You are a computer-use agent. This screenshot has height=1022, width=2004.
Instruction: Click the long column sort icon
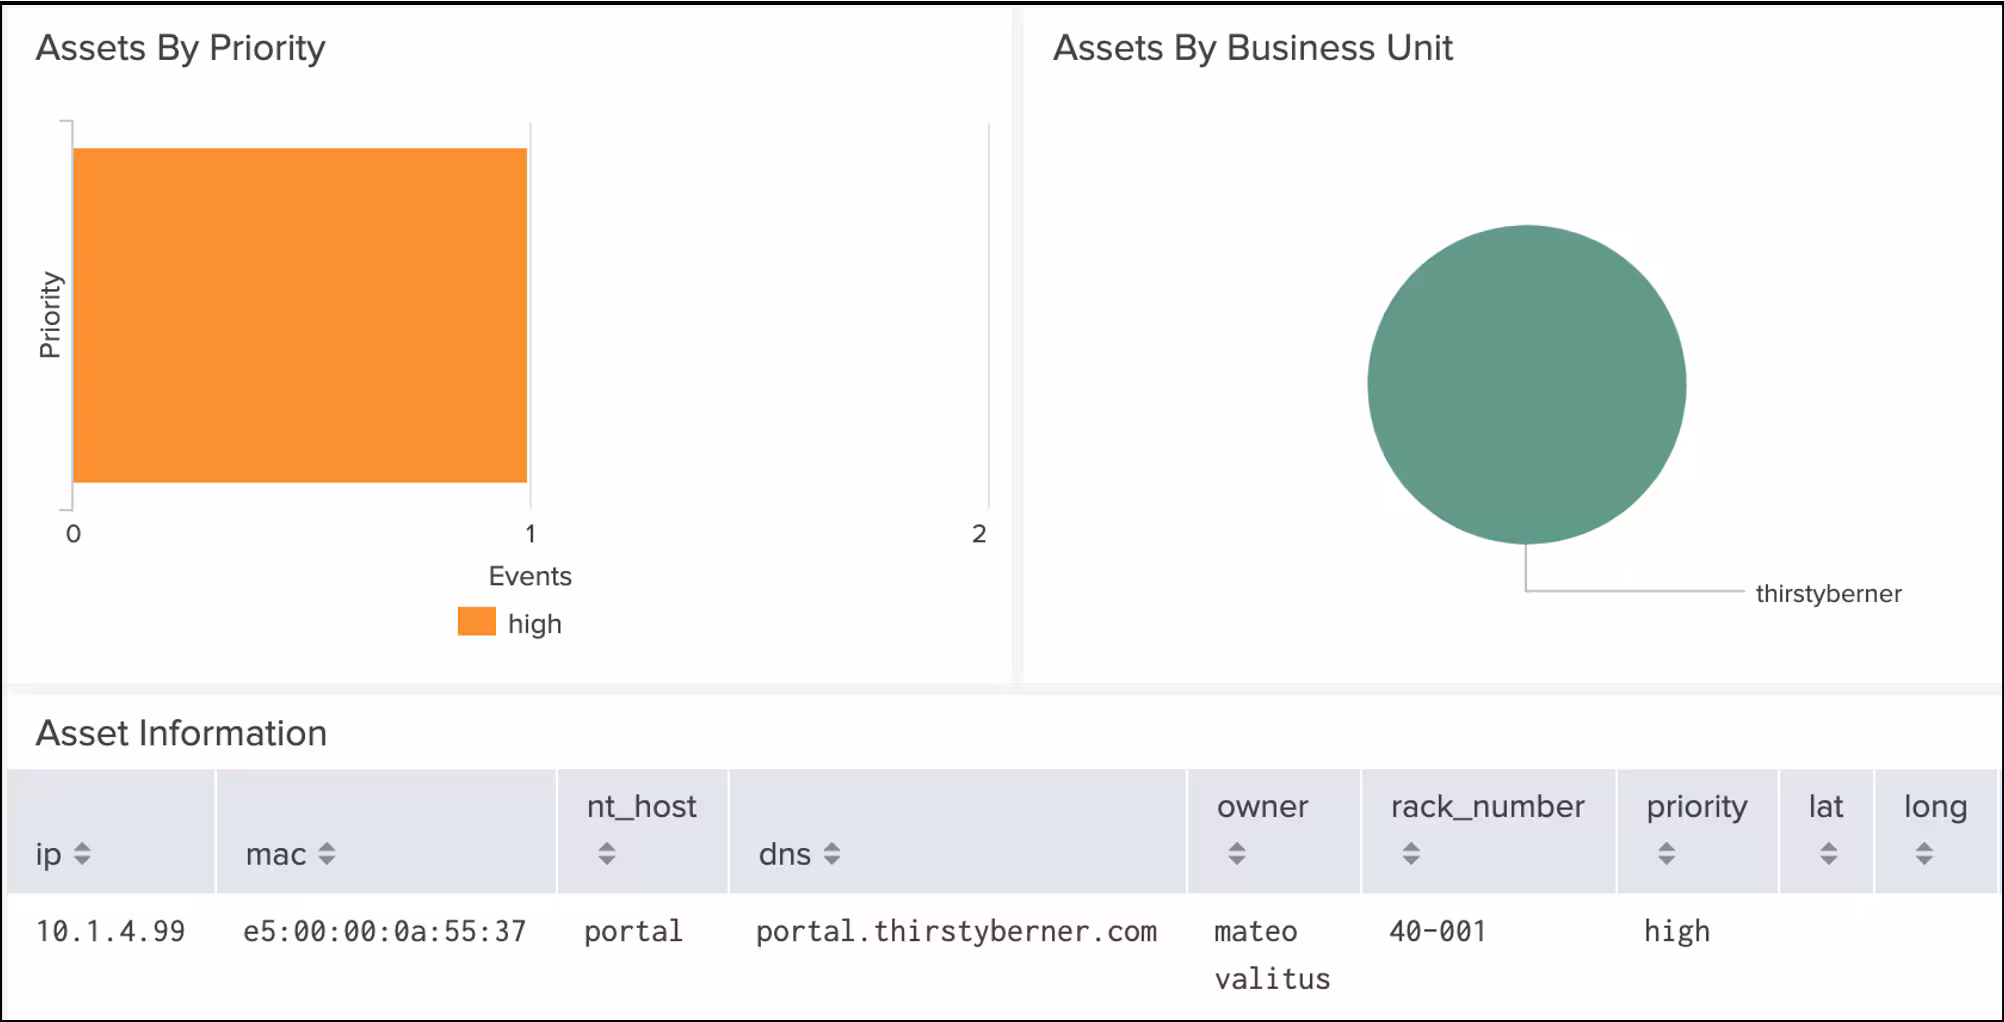pos(1924,853)
